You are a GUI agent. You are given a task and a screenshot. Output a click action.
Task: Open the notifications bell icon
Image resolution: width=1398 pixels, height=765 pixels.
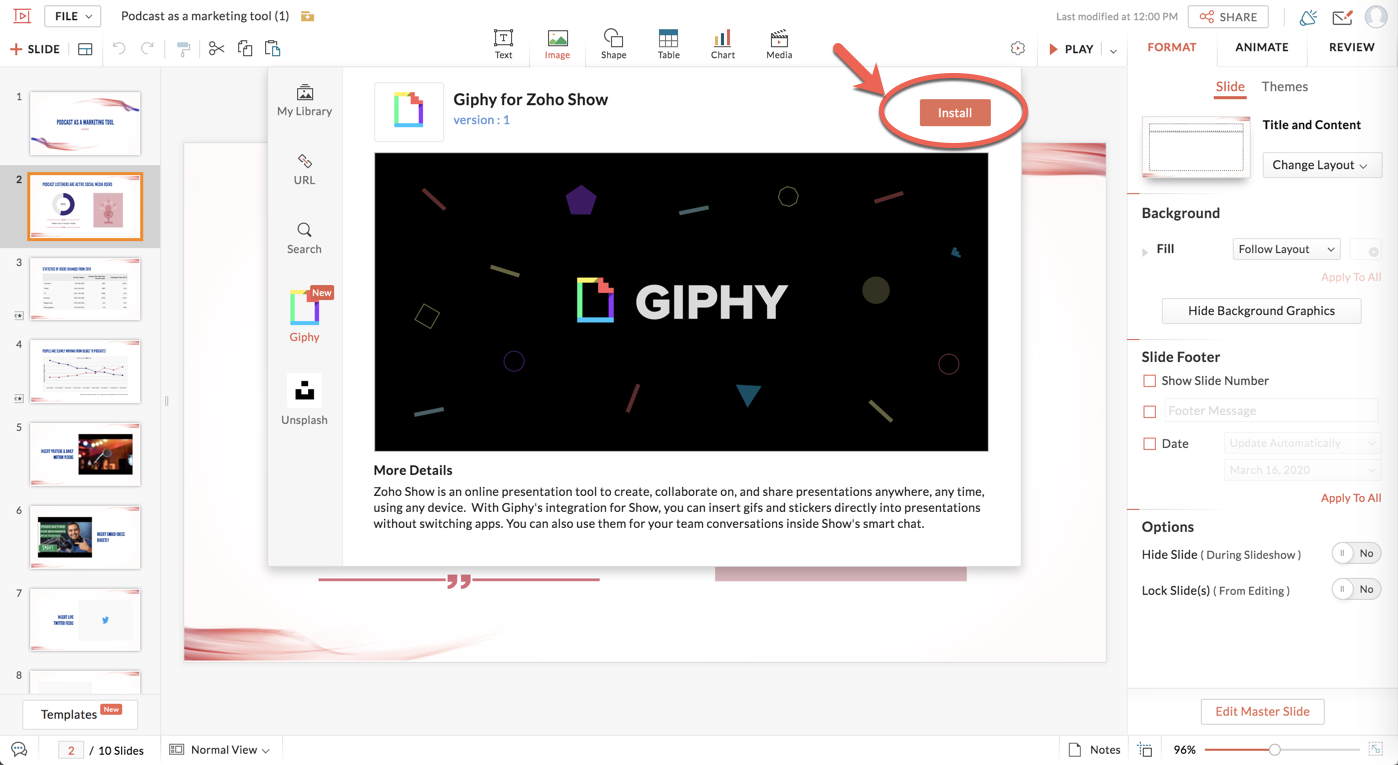(1308, 17)
